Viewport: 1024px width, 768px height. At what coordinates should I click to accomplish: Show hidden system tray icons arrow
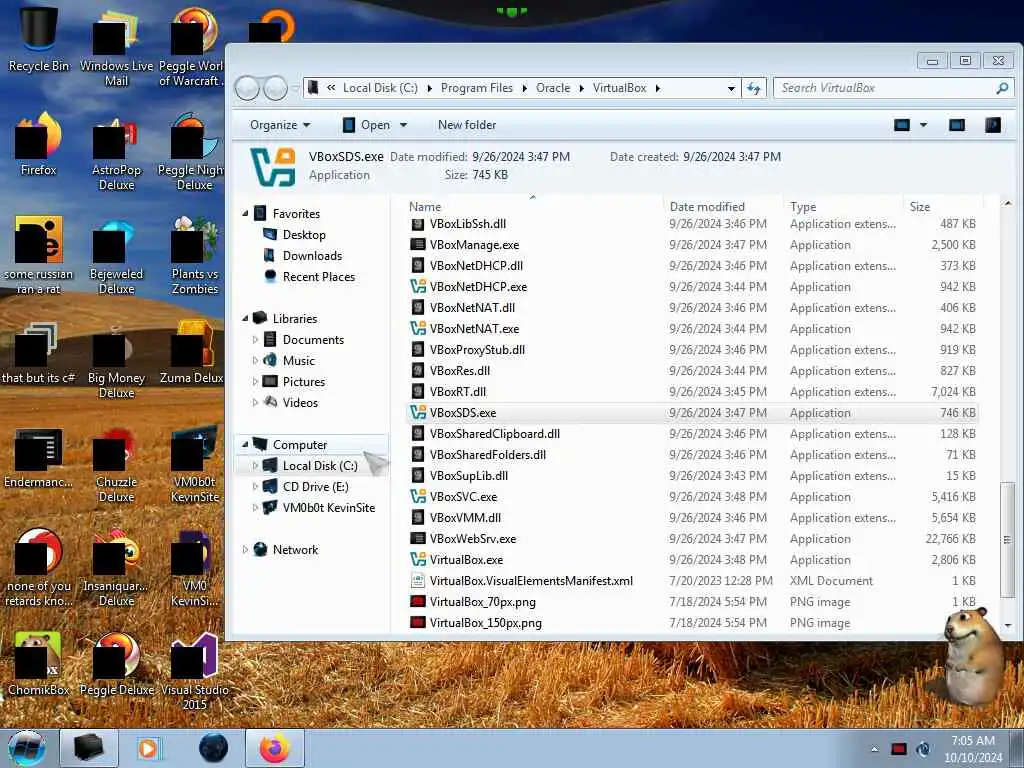click(874, 749)
